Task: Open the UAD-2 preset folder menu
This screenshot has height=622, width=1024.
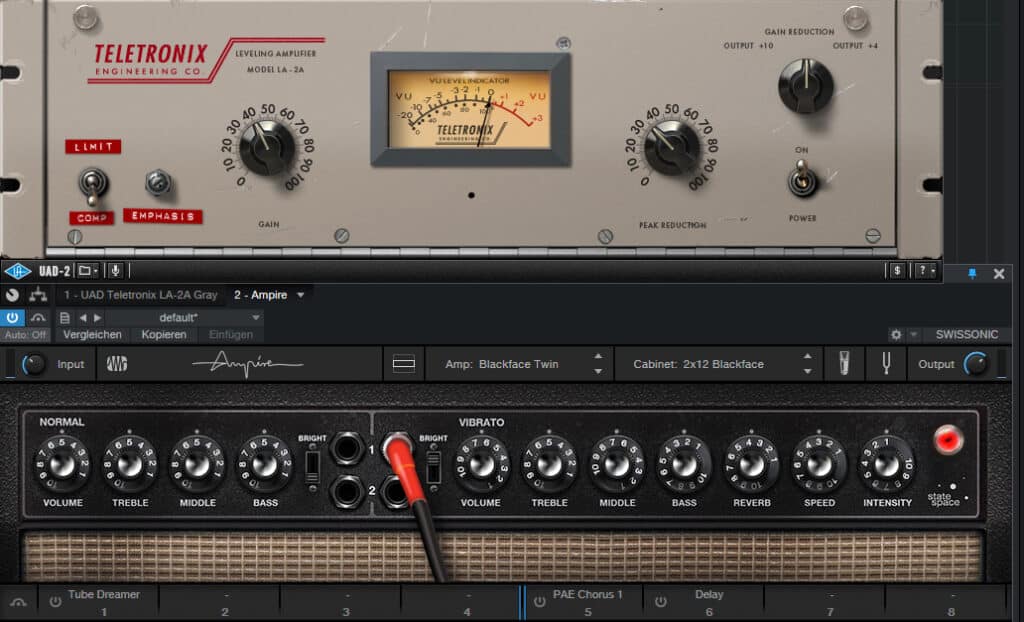Action: (88, 270)
